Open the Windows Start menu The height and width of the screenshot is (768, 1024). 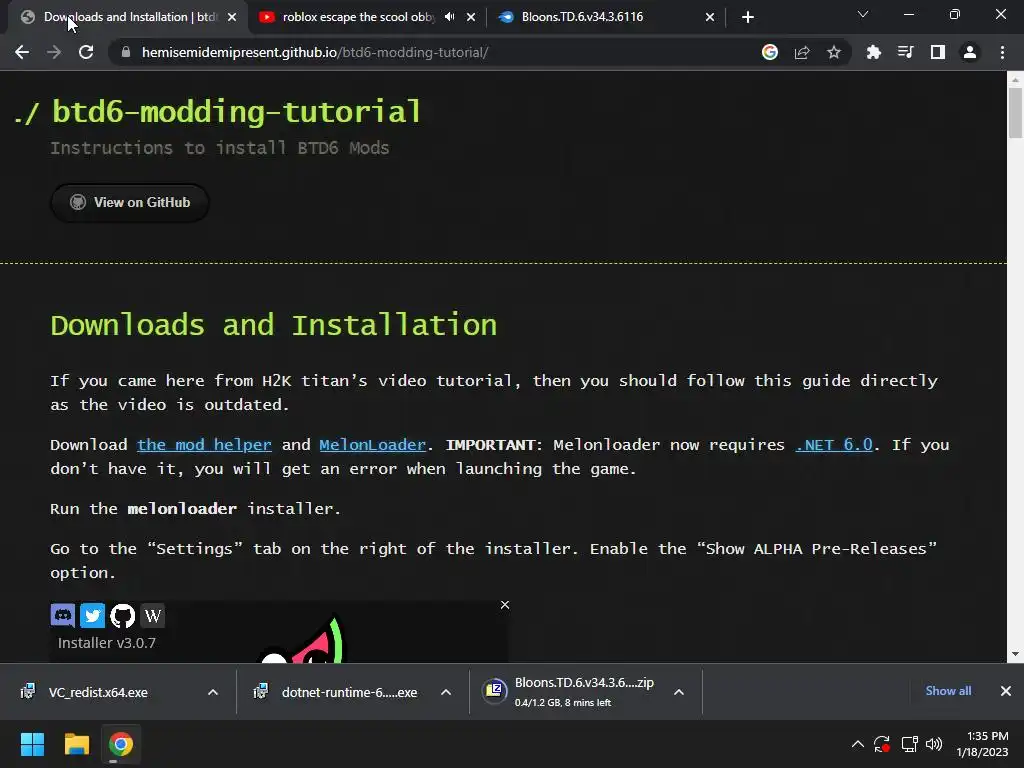(32, 744)
